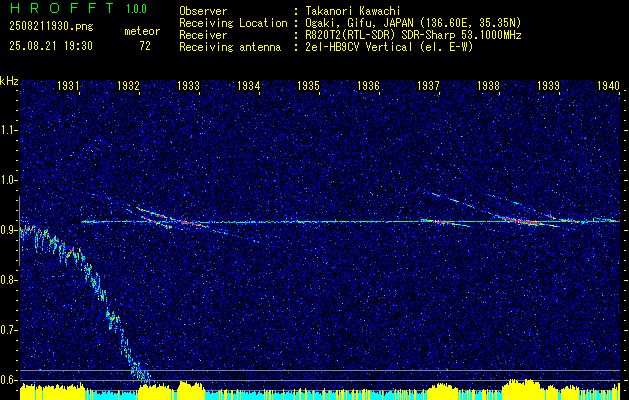Click the 1932 time marker
This screenshot has width=629, height=400.
pyautogui.click(x=128, y=86)
